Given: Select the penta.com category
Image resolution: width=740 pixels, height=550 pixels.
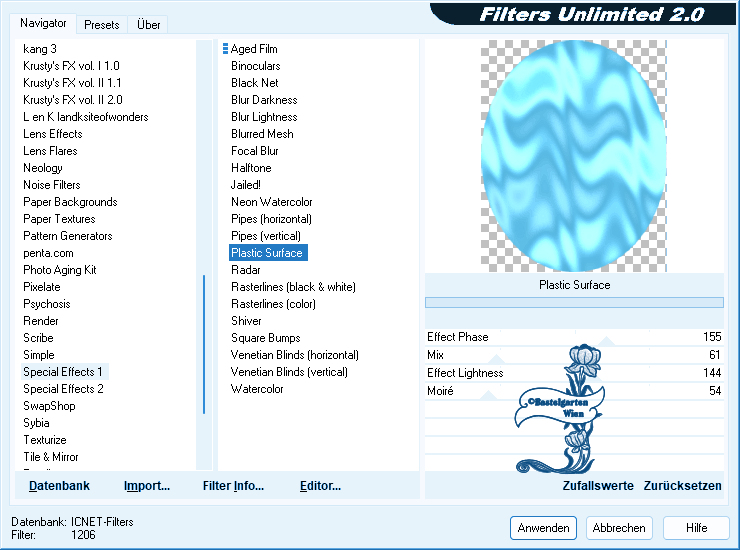Looking at the screenshot, I should click(x=49, y=253).
